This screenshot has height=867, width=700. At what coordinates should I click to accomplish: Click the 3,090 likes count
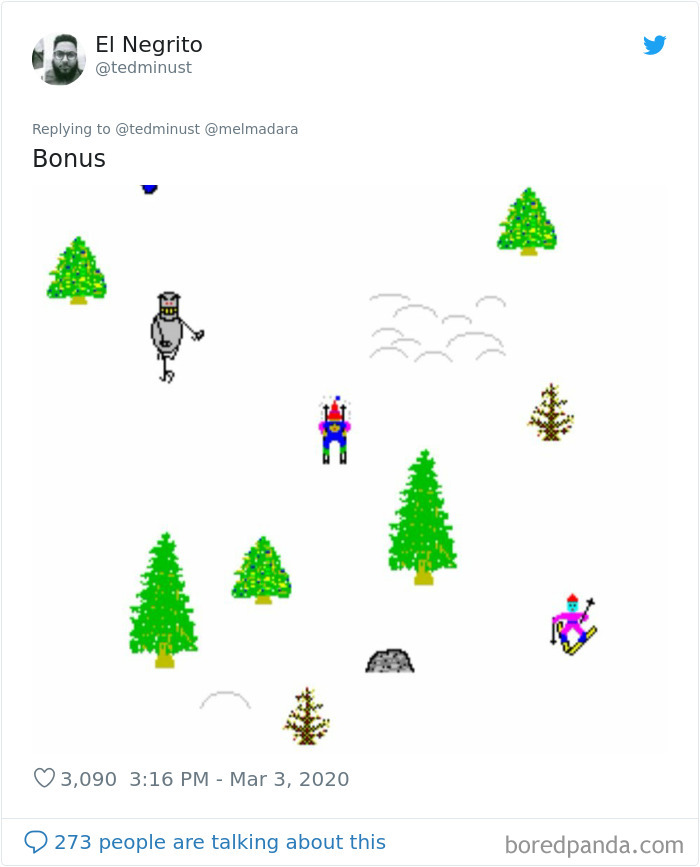coord(88,779)
